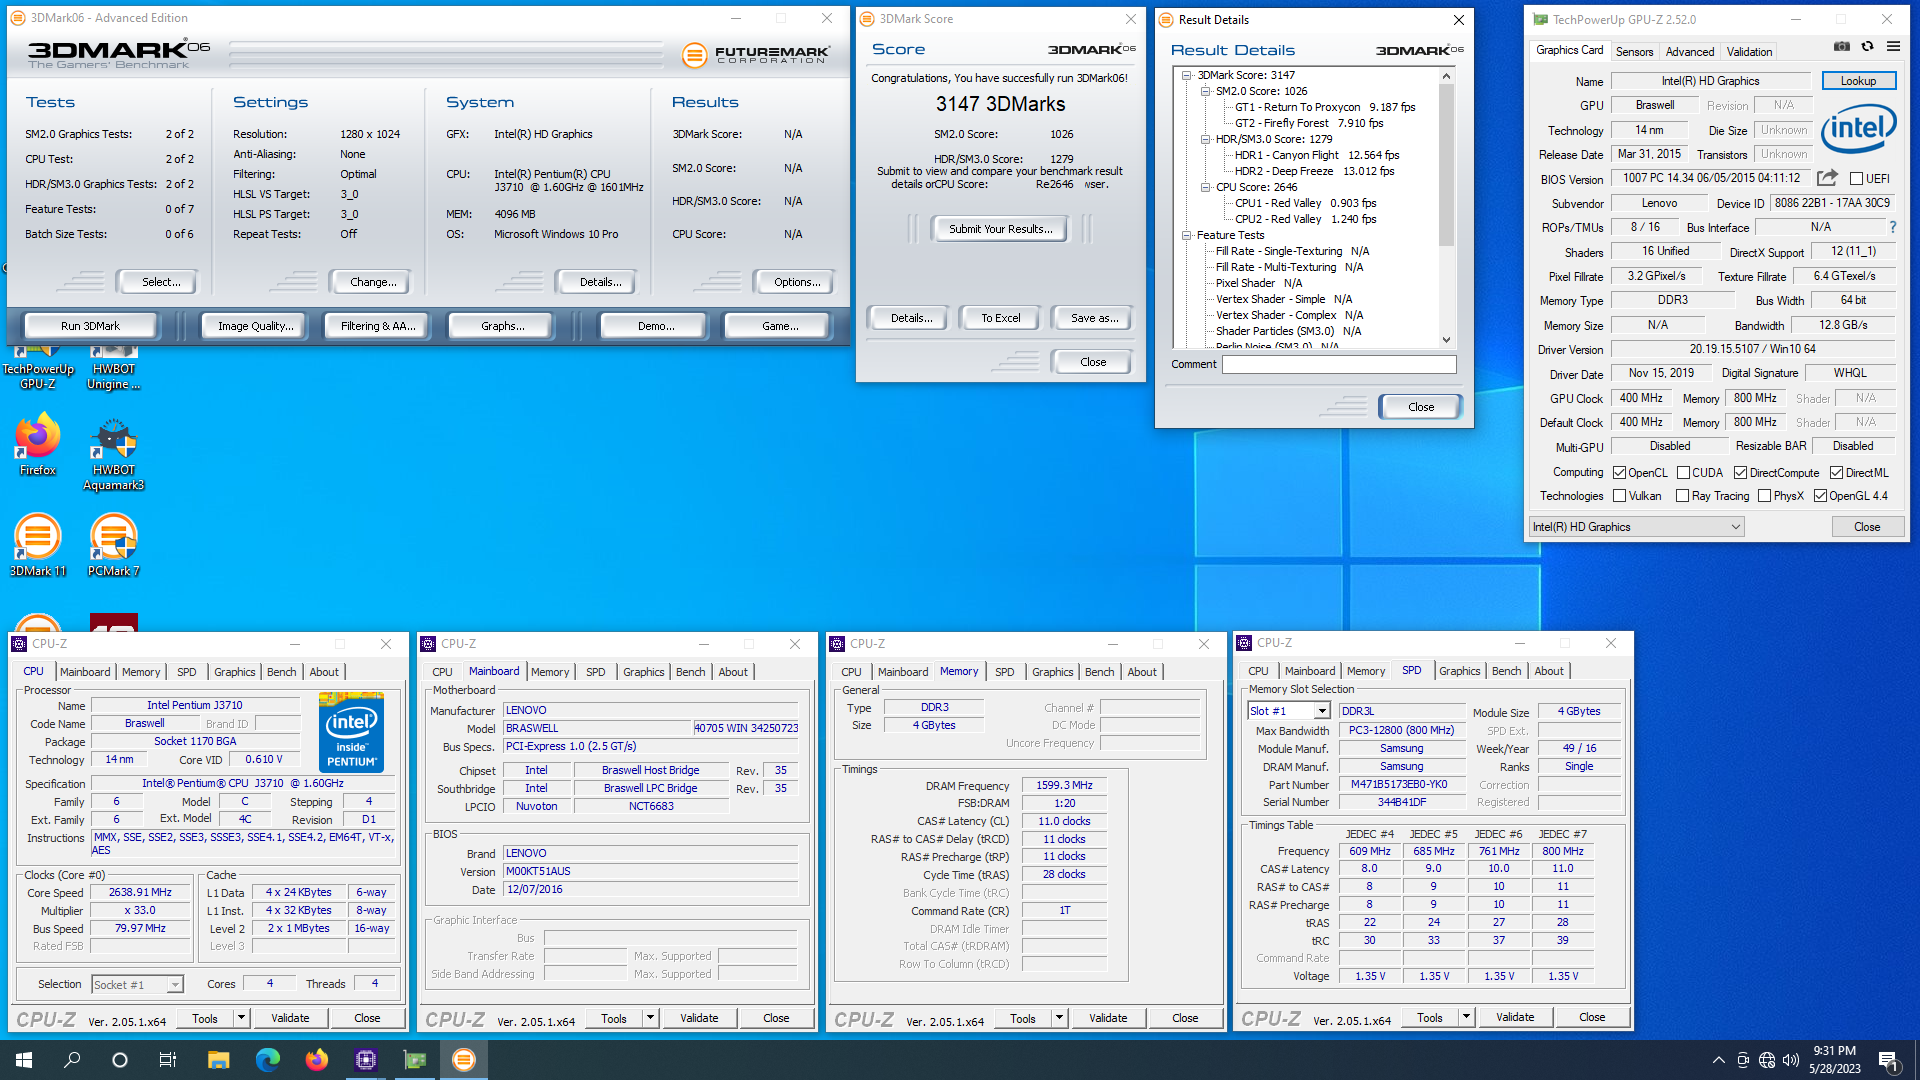Open the notification center icon
The width and height of the screenshot is (1920, 1080).
[1888, 1060]
